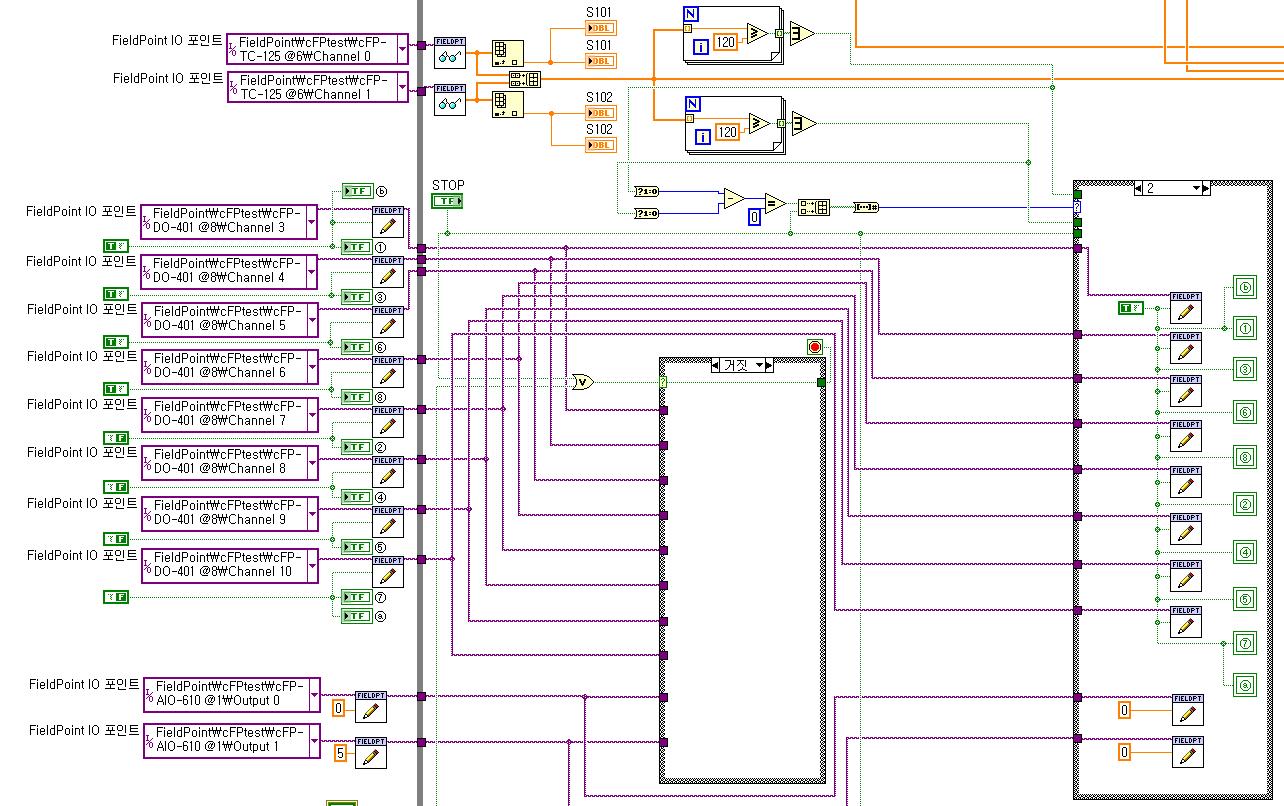This screenshot has height=806, width=1284.
Task: Click TF local variable labeled ⑥ on left
Action: (356, 347)
